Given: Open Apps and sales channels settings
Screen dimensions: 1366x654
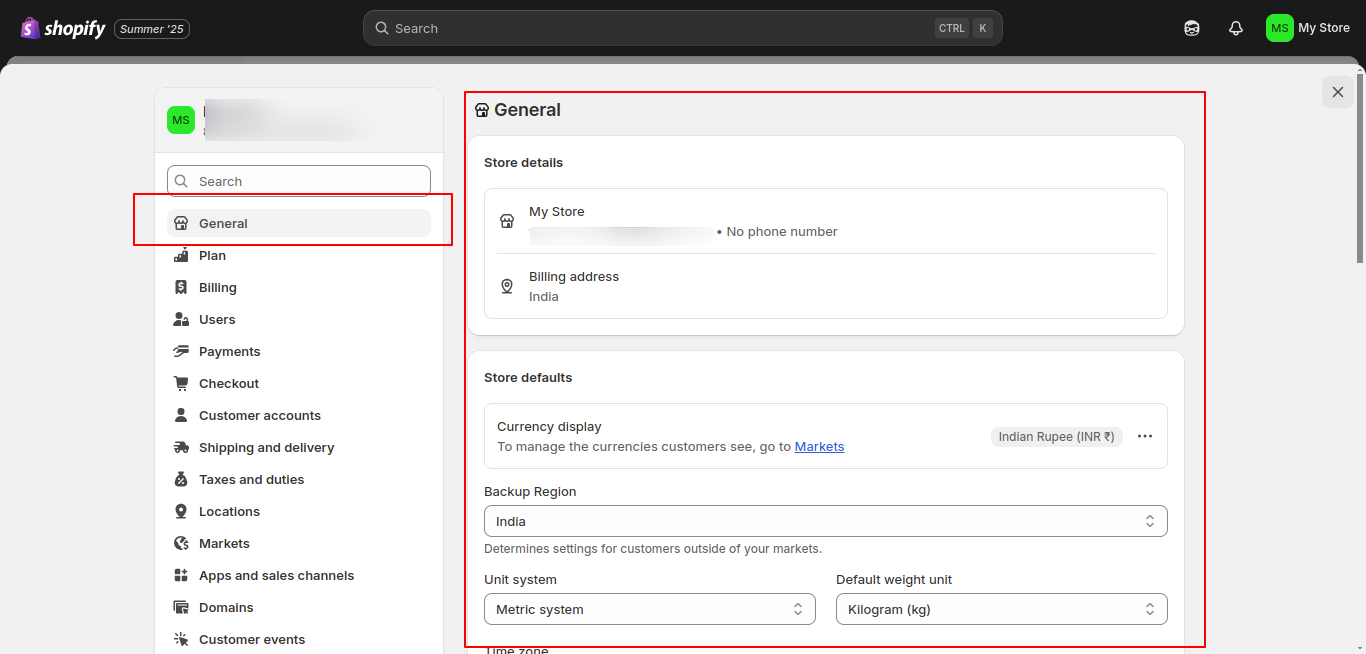Looking at the screenshot, I should [x=276, y=576].
